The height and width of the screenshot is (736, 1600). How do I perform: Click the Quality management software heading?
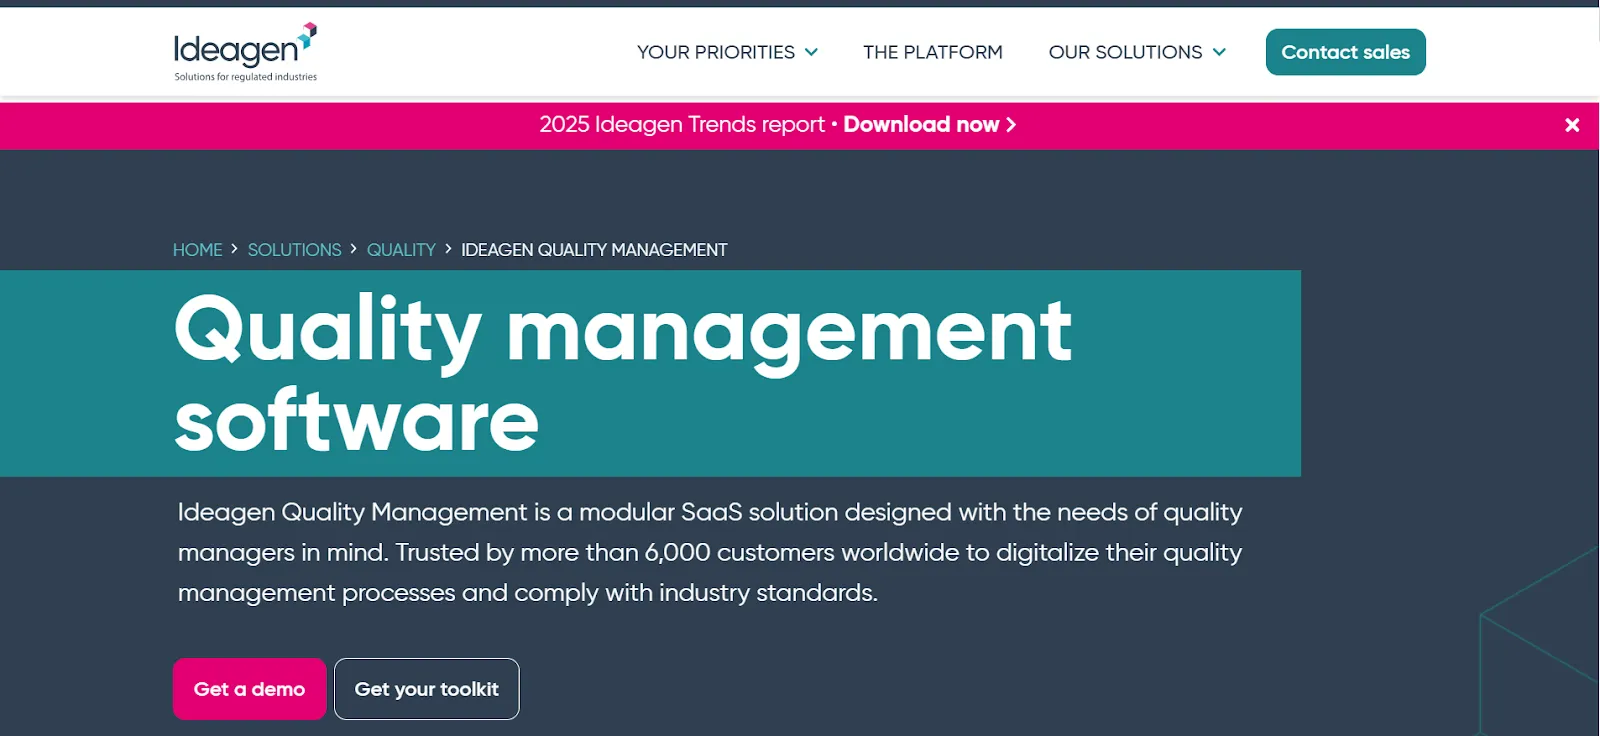(623, 374)
